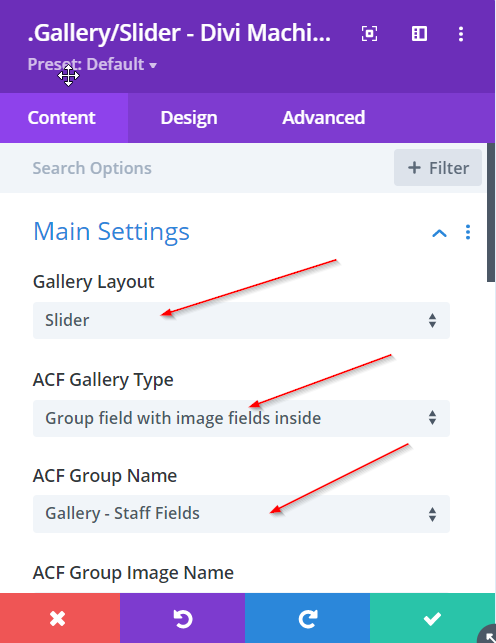Toggle the sidebar snap layout icon
This screenshot has height=643, width=496.
pos(419,34)
